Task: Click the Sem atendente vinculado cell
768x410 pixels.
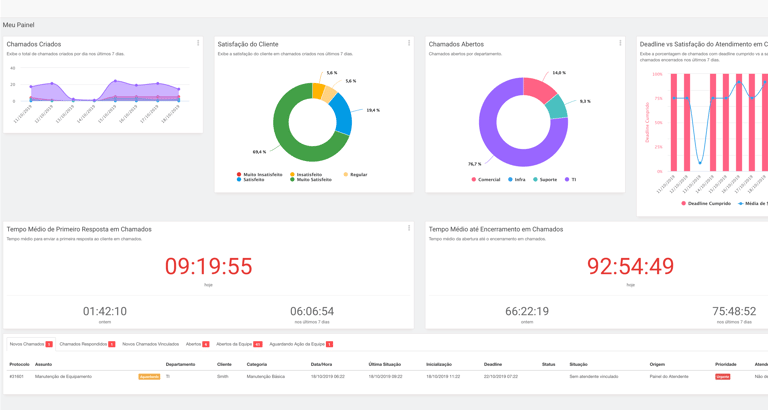Action: 594,377
